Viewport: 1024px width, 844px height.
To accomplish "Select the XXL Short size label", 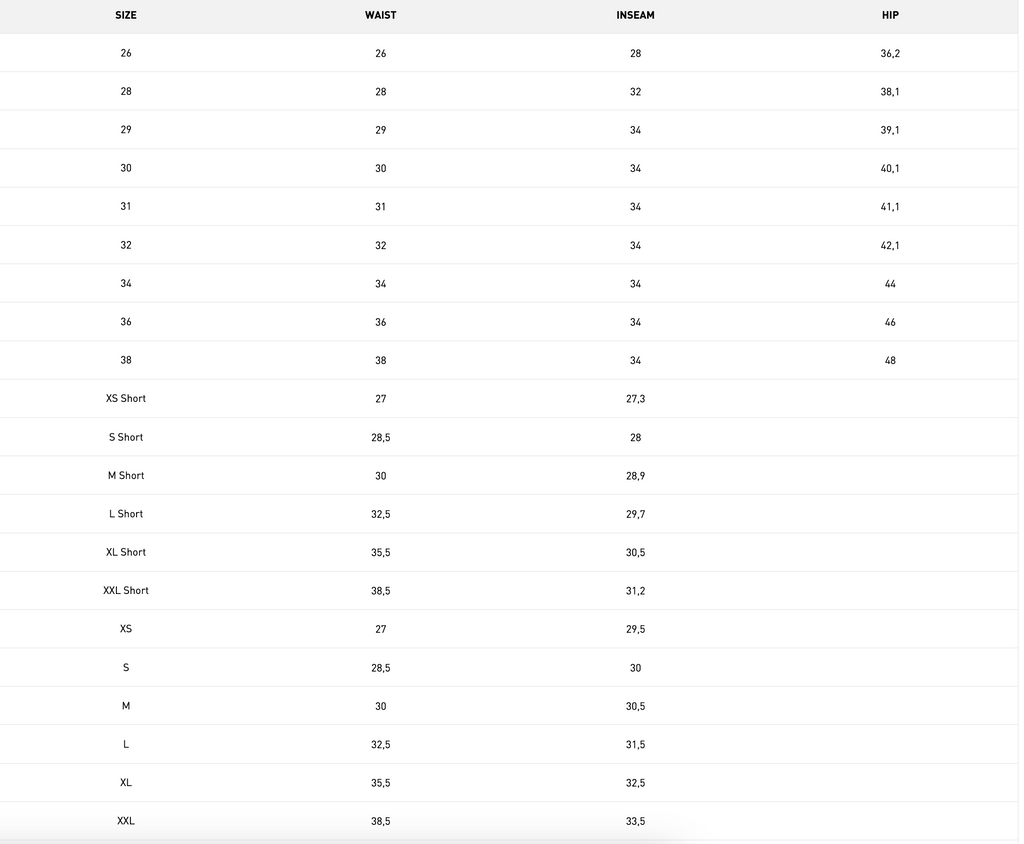I will [x=126, y=591].
